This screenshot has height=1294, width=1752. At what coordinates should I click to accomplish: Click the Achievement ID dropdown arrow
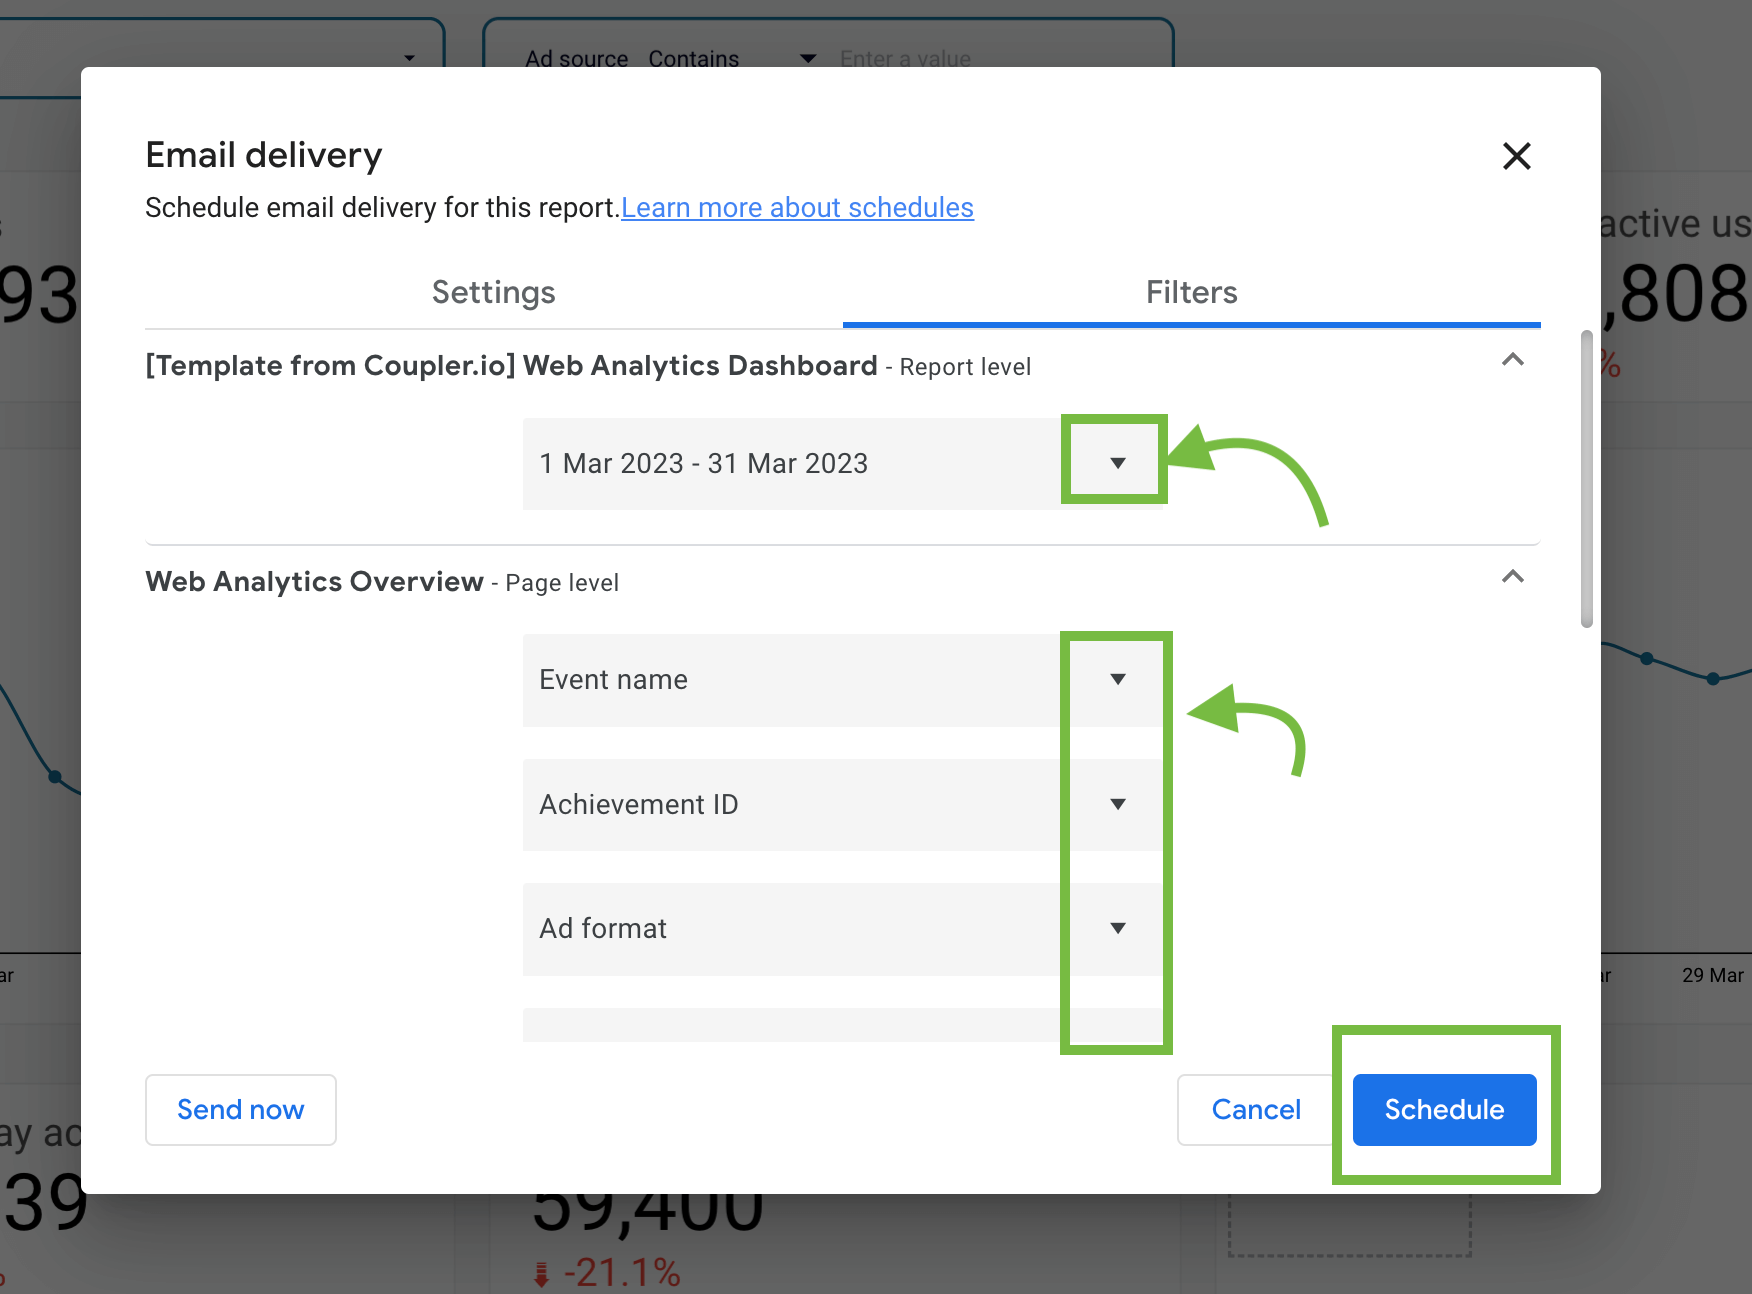[1117, 804]
